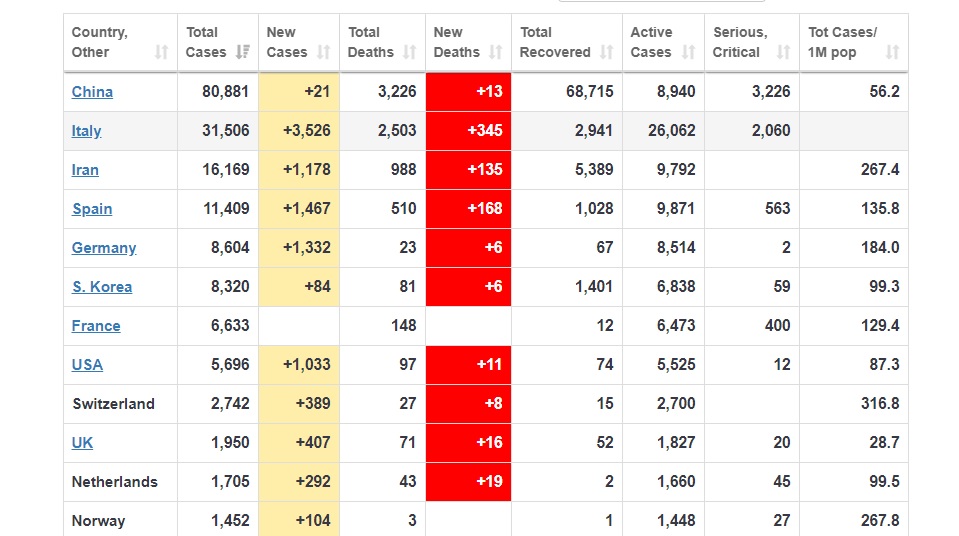Open the USA country link
Image resolution: width=959 pixels, height=536 pixels.
pos(87,365)
